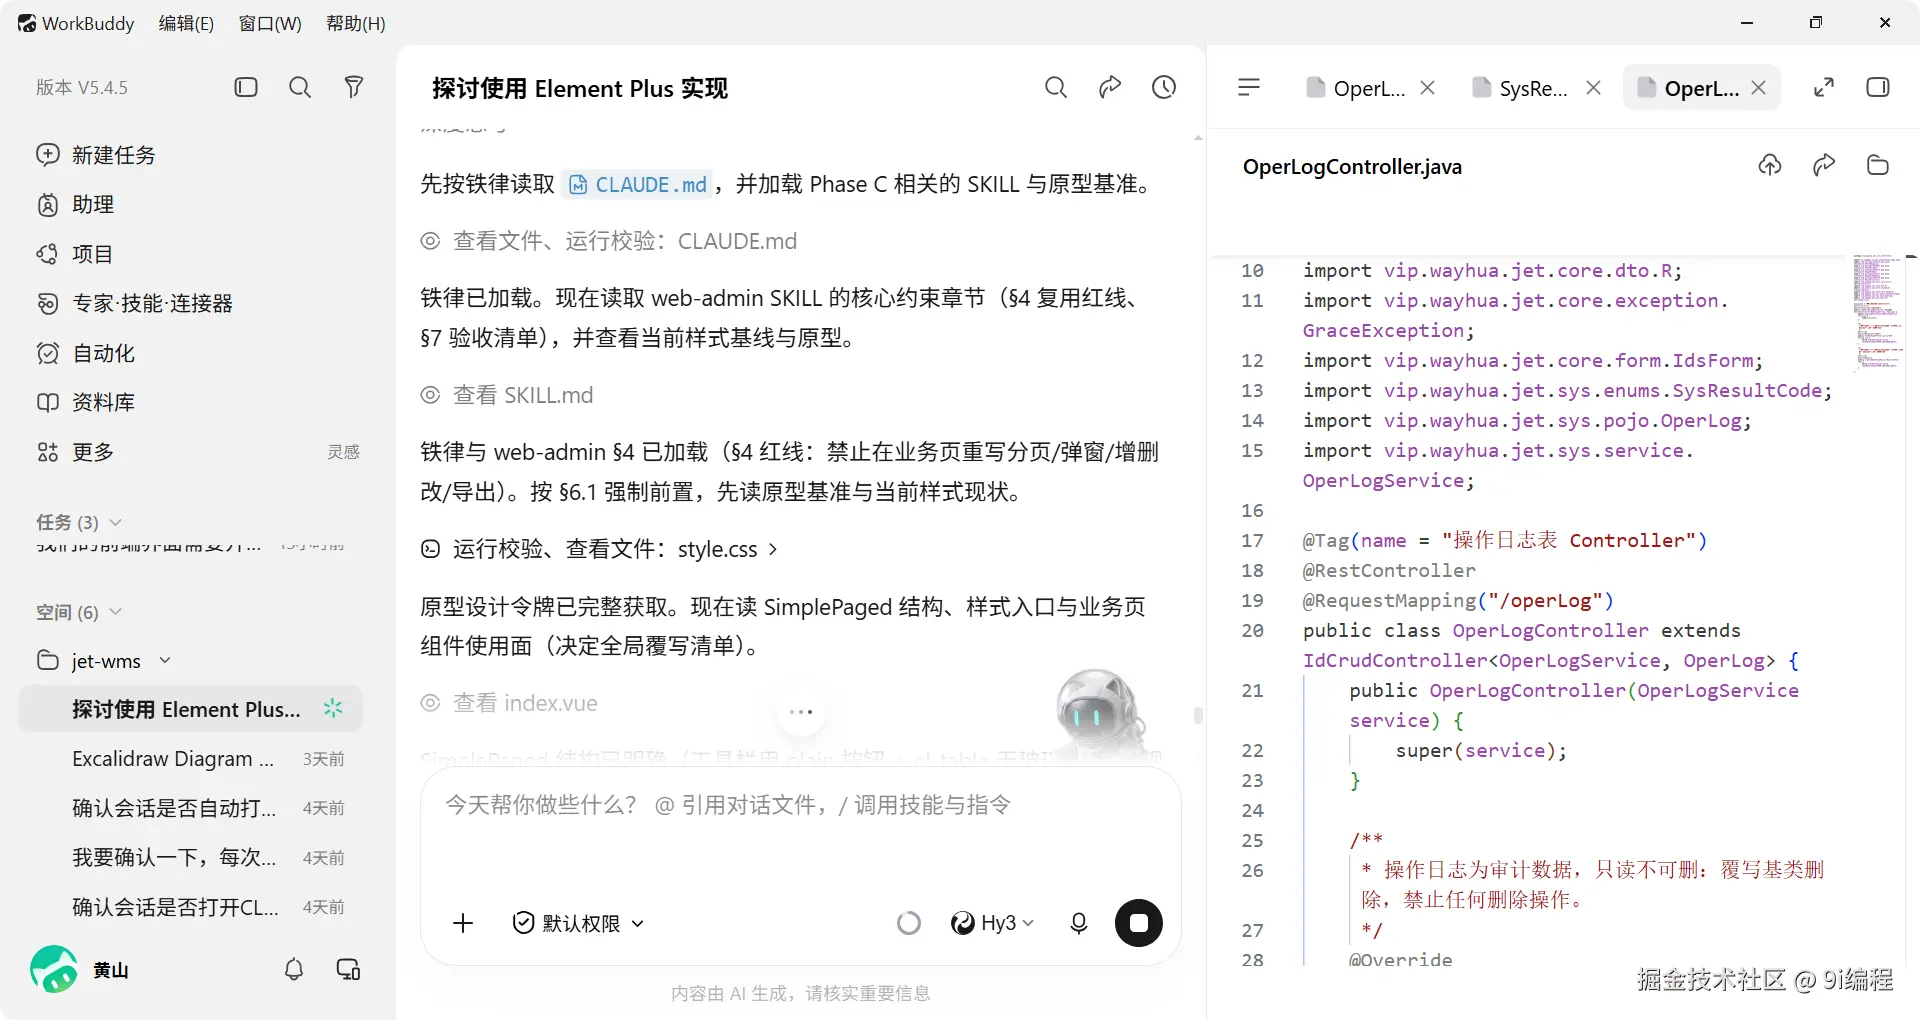The image size is (1920, 1020).
Task: Expand the 运行校验、查看文件：style.css step
Action: tap(599, 549)
